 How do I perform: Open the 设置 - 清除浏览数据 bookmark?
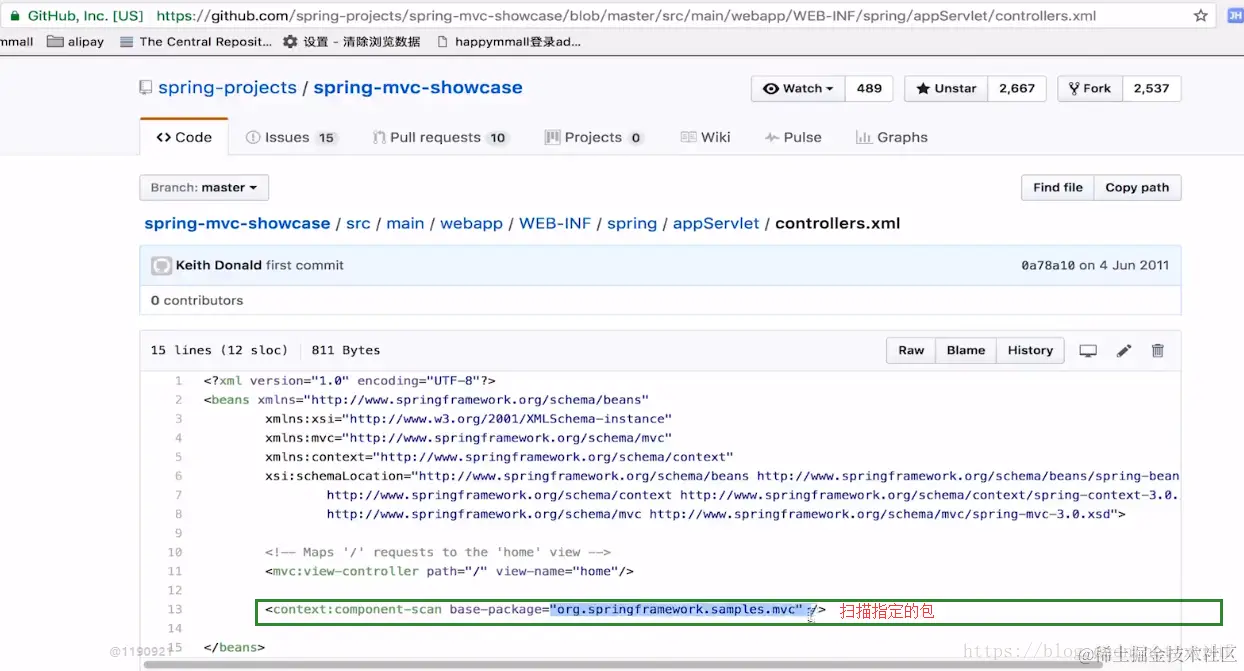351,42
